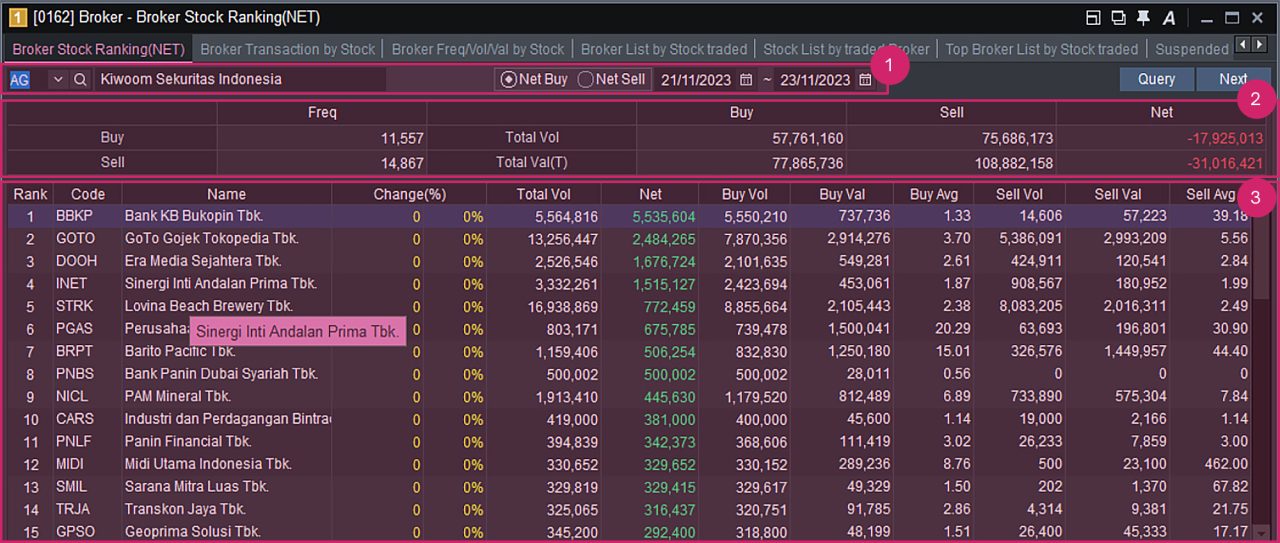Open the start date calendar picker

click(746, 80)
